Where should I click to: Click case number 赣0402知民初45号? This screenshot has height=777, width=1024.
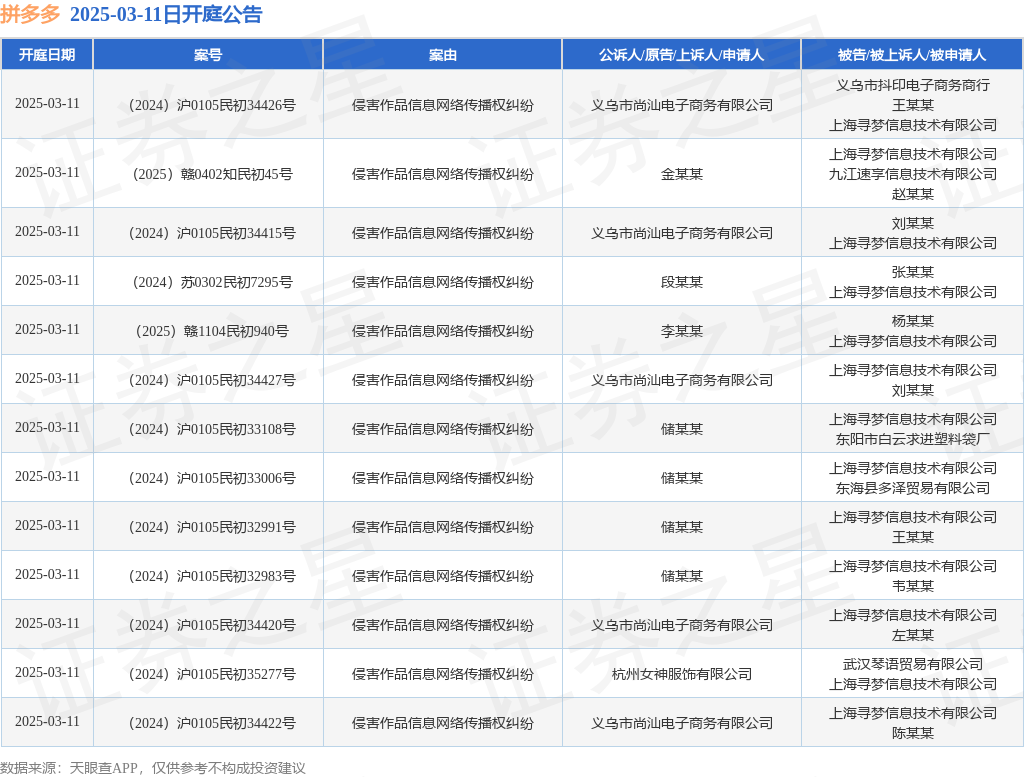212,174
